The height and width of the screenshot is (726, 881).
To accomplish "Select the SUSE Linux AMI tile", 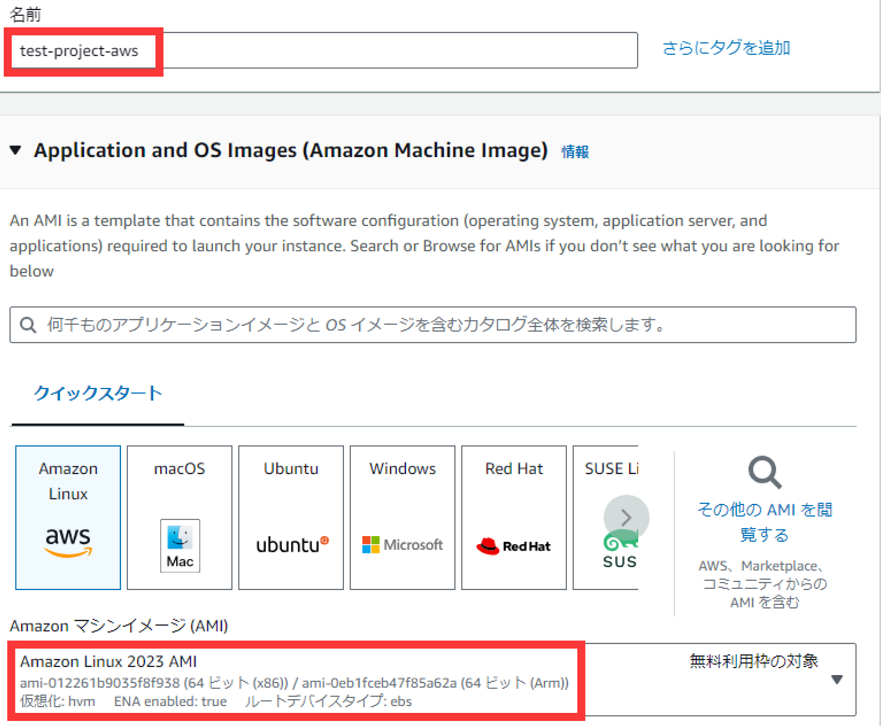I will 606,518.
